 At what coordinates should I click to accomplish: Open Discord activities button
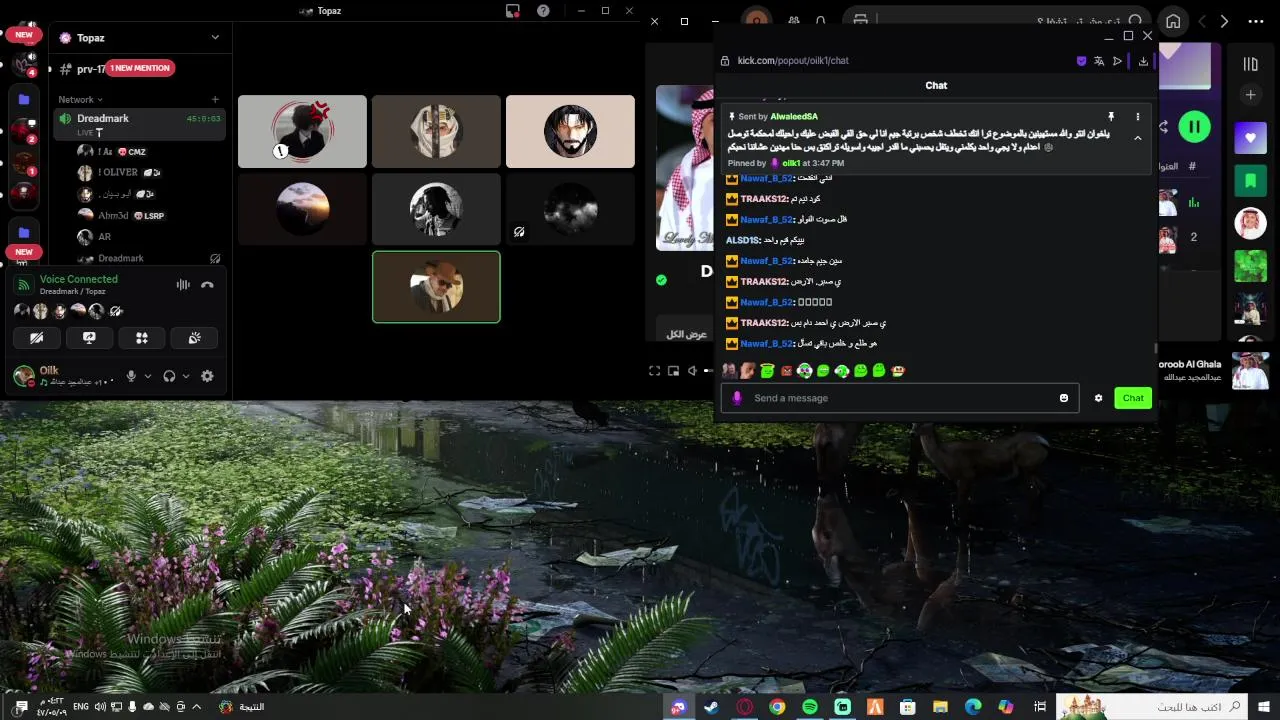[x=142, y=338]
